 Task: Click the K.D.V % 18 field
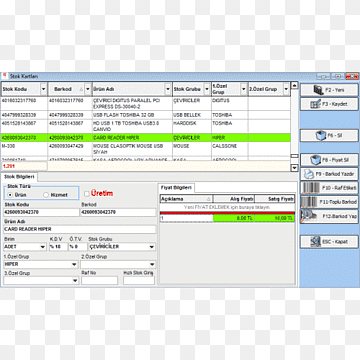pos(58,247)
